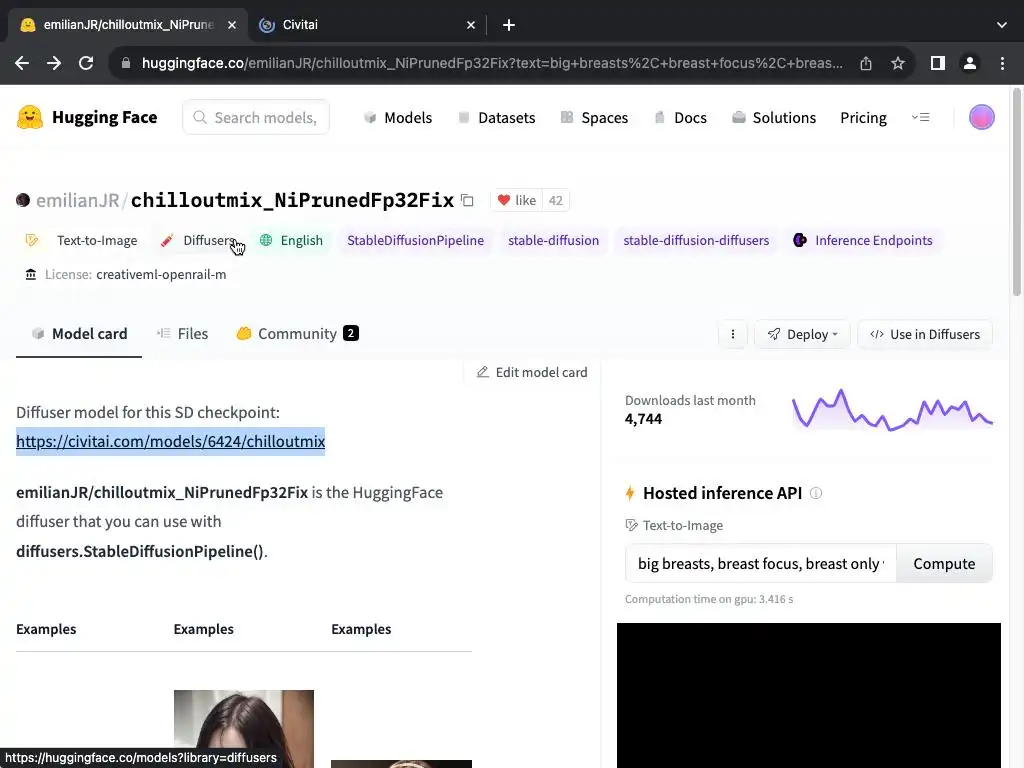This screenshot has height=768, width=1024.
Task: Click the inference prompt text field
Action: 761,564
